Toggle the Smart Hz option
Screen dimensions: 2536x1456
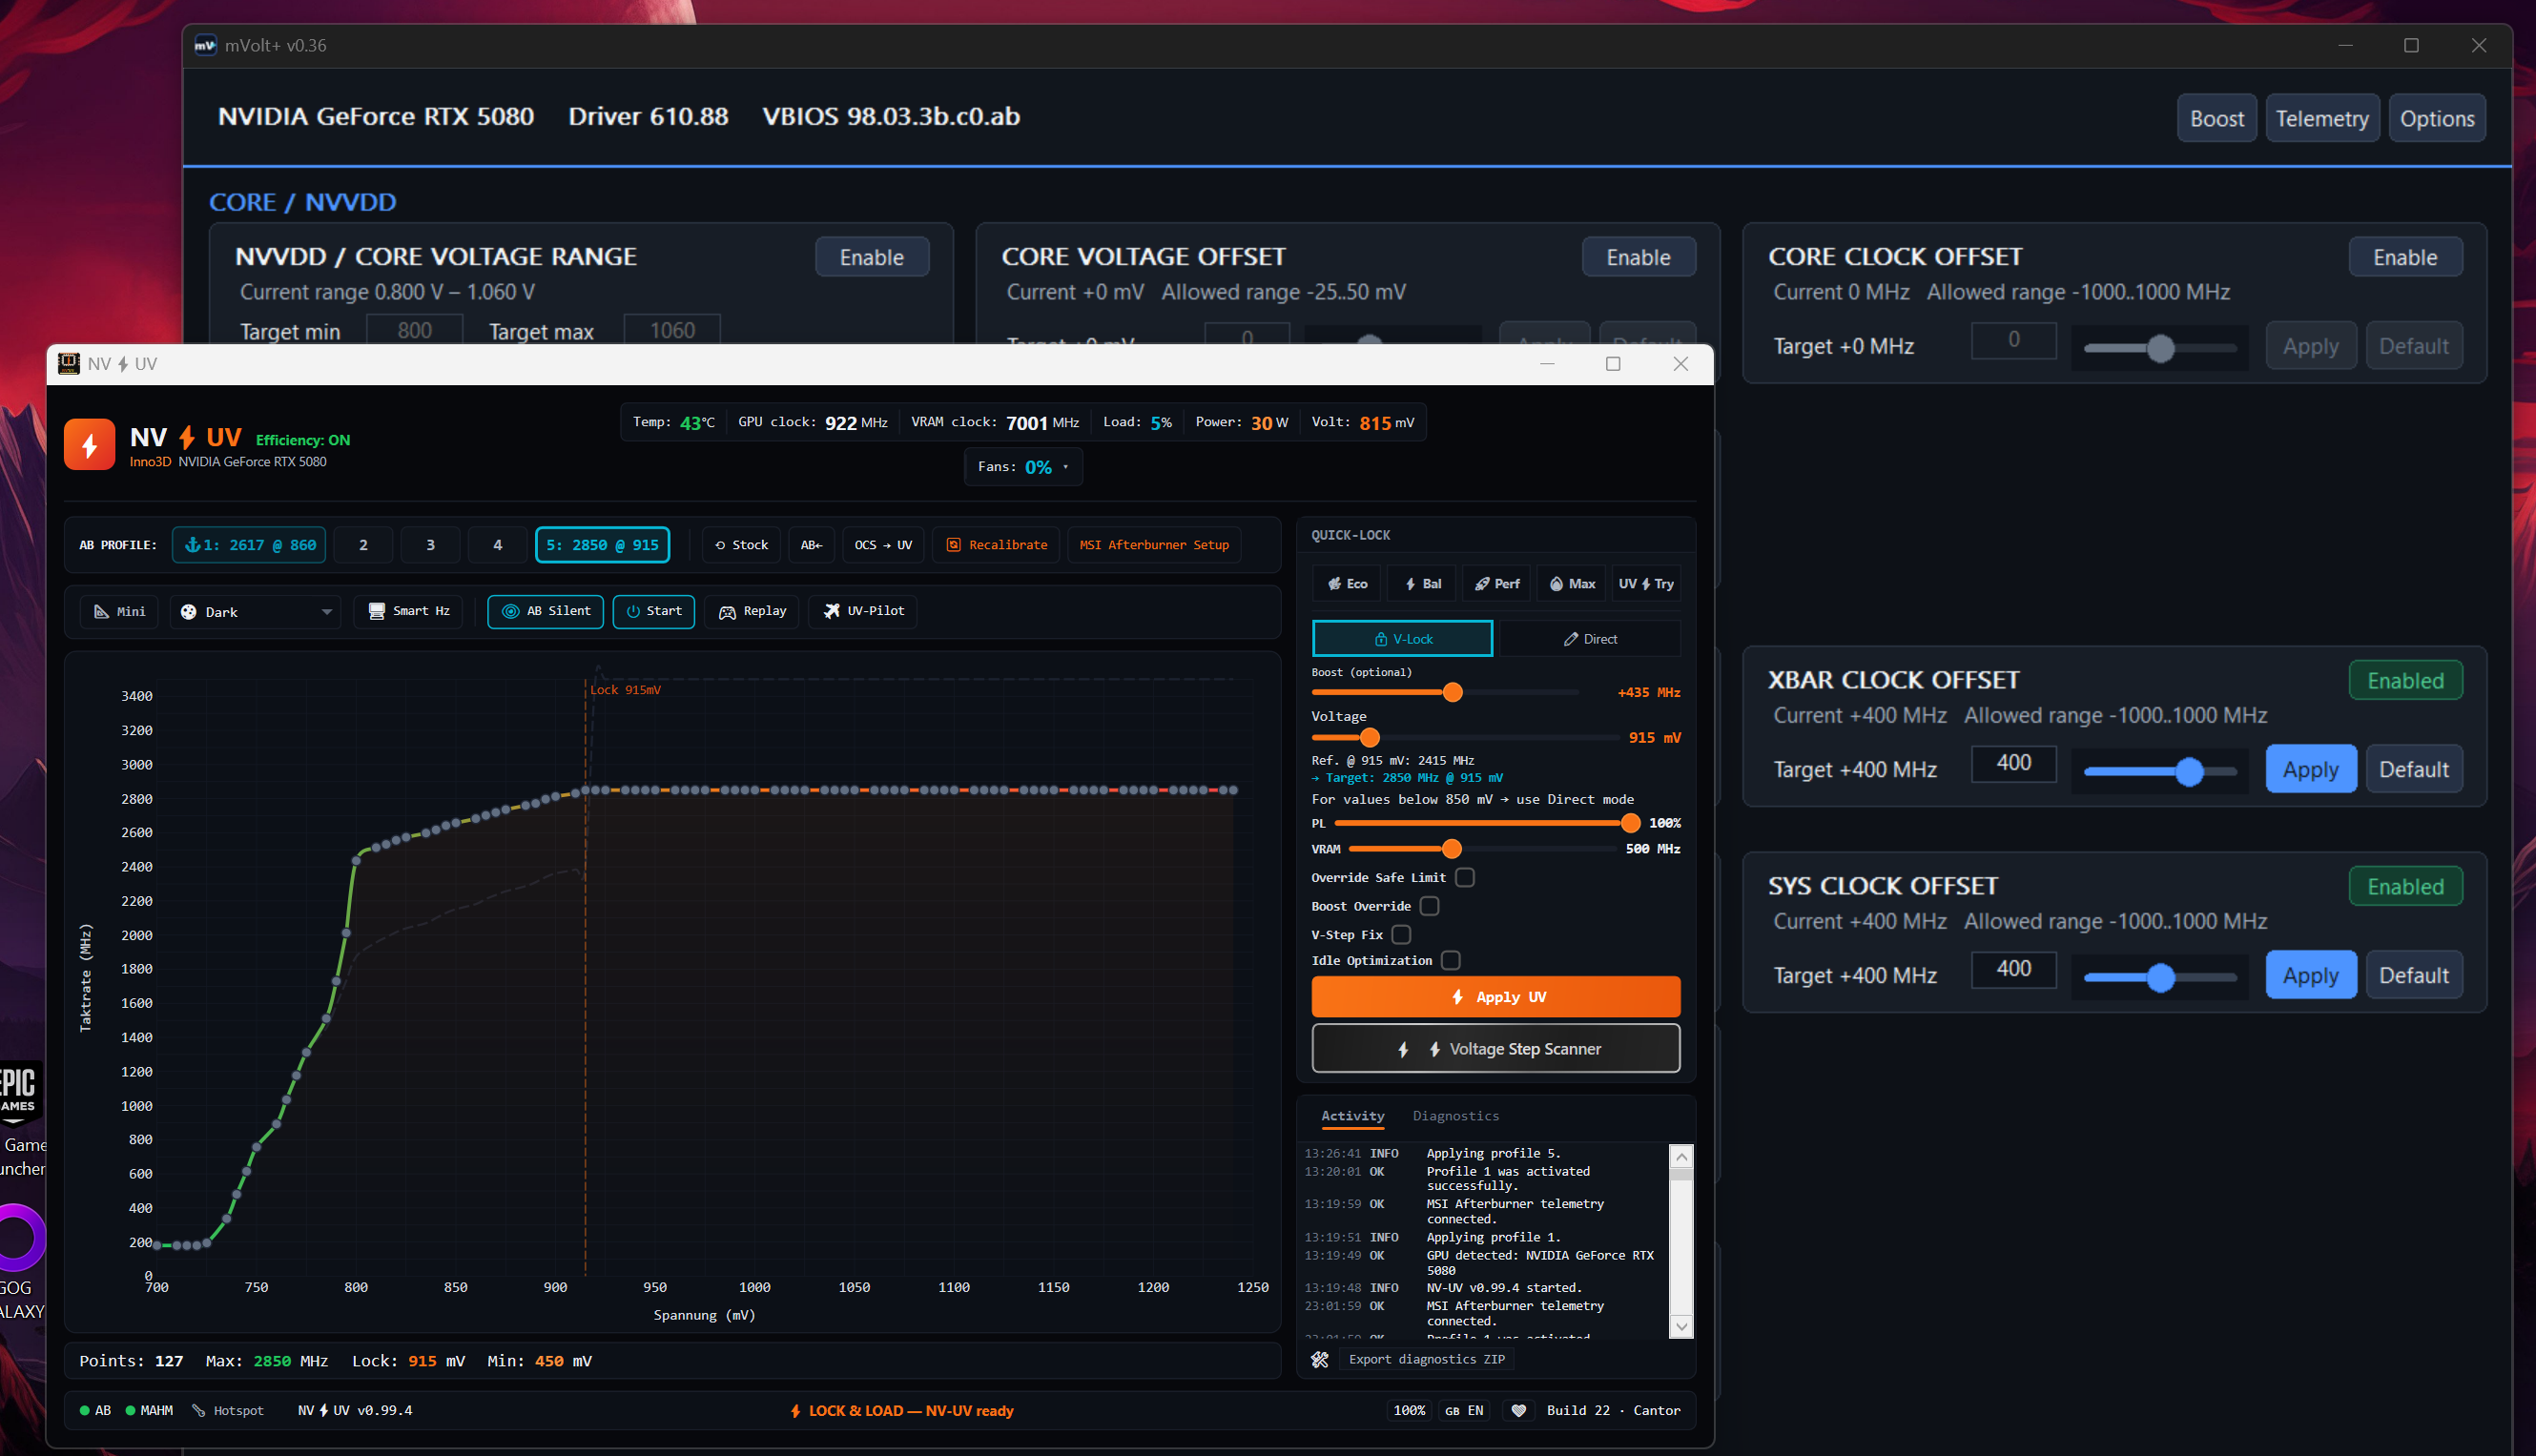tap(409, 611)
